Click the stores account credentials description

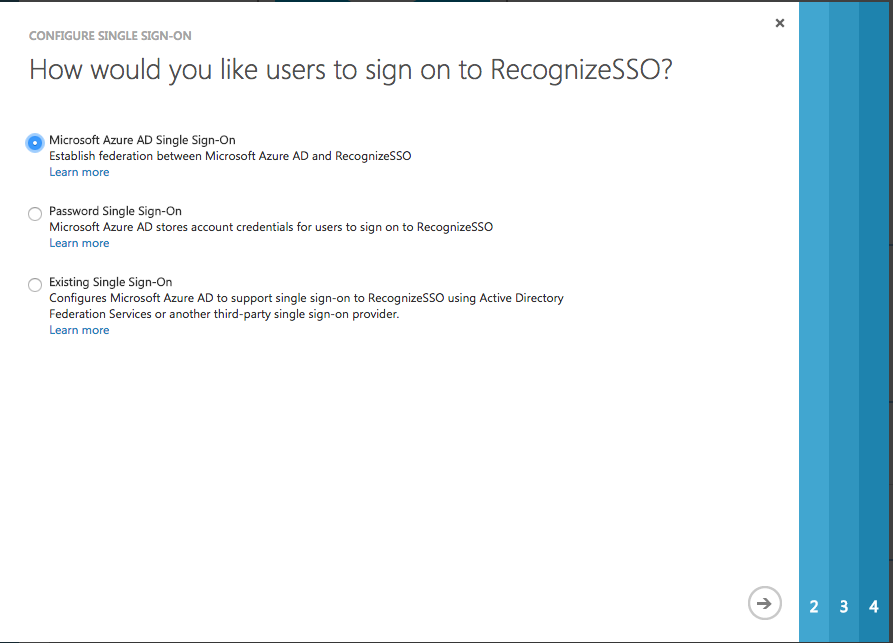(271, 227)
